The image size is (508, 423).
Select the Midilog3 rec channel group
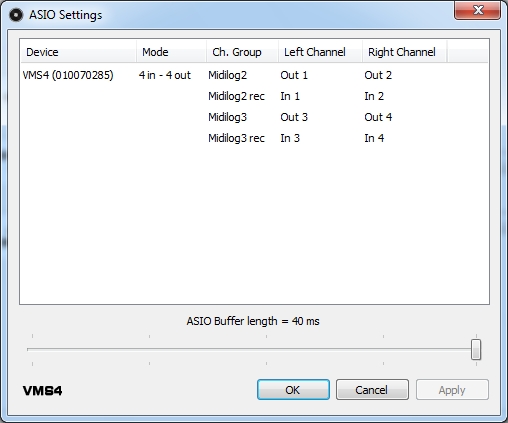(236, 138)
